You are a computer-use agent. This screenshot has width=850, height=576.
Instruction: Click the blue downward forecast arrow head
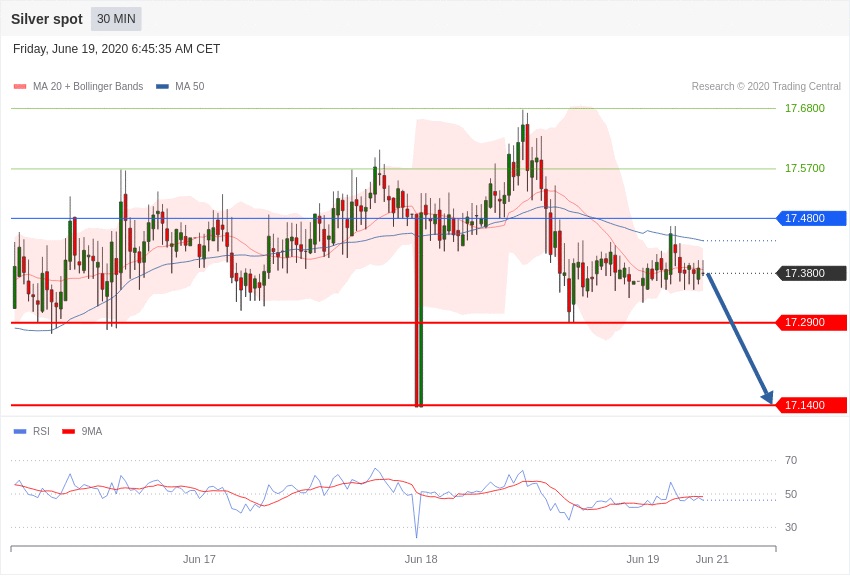point(767,397)
